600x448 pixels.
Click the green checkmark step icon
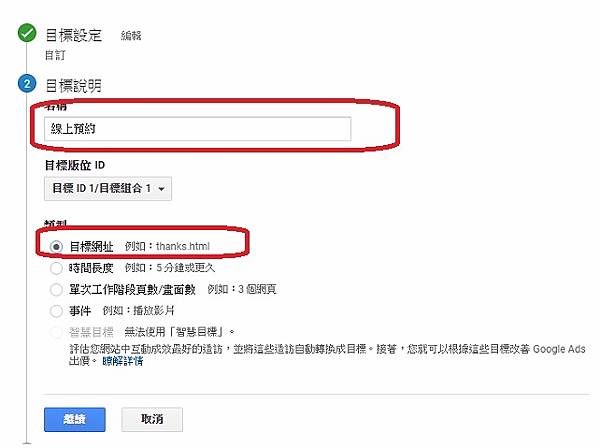click(27, 33)
